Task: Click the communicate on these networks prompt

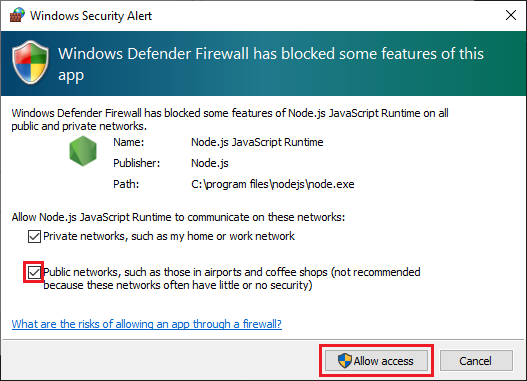Action: pos(178,217)
